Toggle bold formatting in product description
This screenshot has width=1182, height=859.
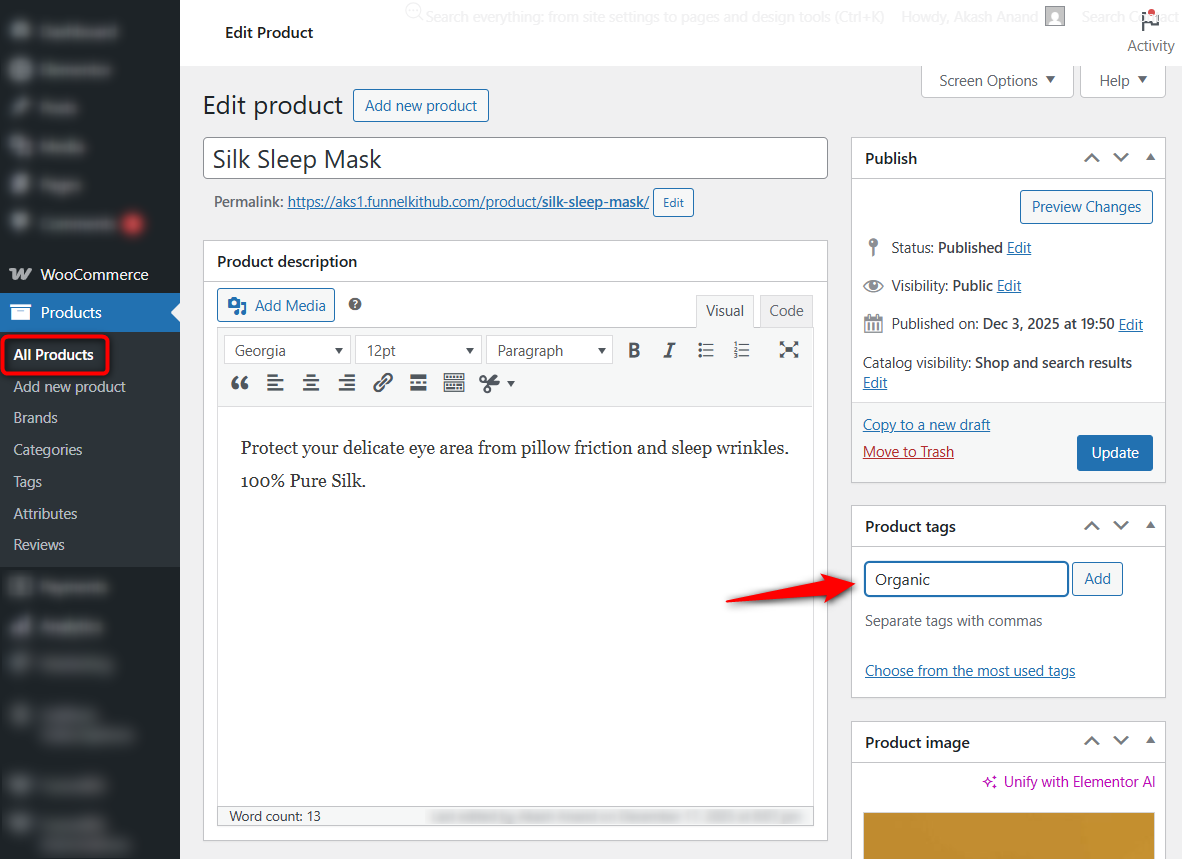click(634, 349)
